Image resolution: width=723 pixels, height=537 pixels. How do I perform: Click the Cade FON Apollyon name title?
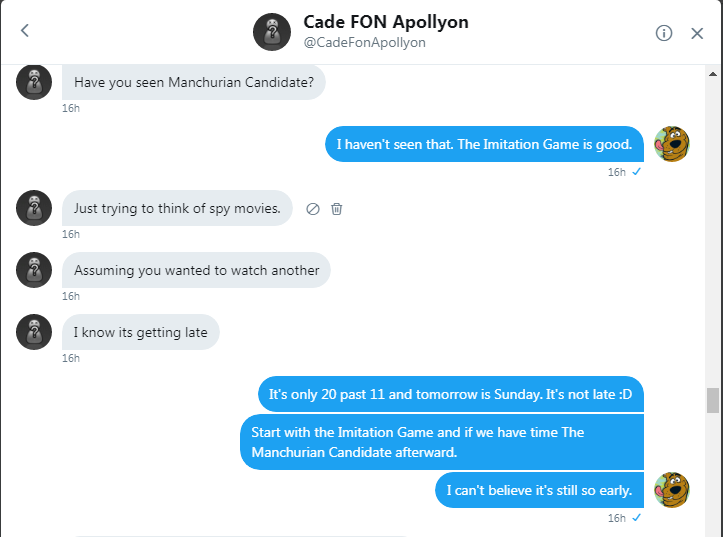tap(385, 22)
